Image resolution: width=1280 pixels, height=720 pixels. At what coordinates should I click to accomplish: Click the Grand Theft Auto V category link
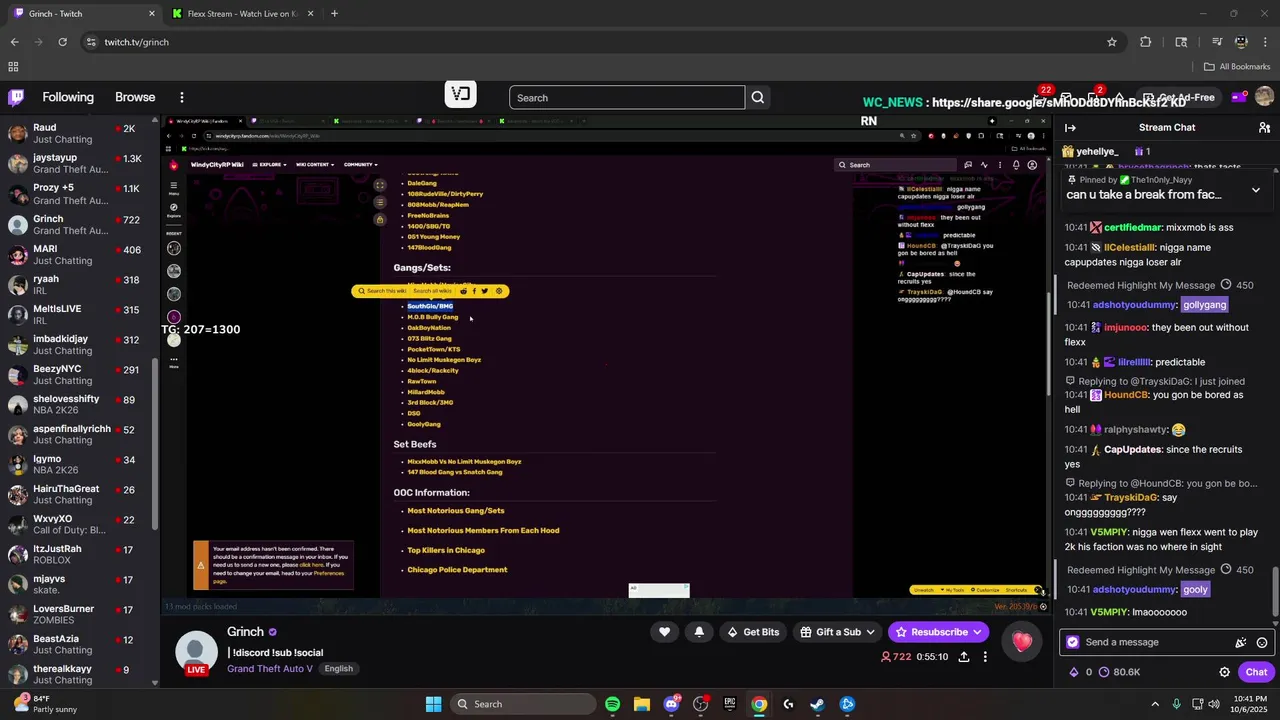click(x=269, y=668)
